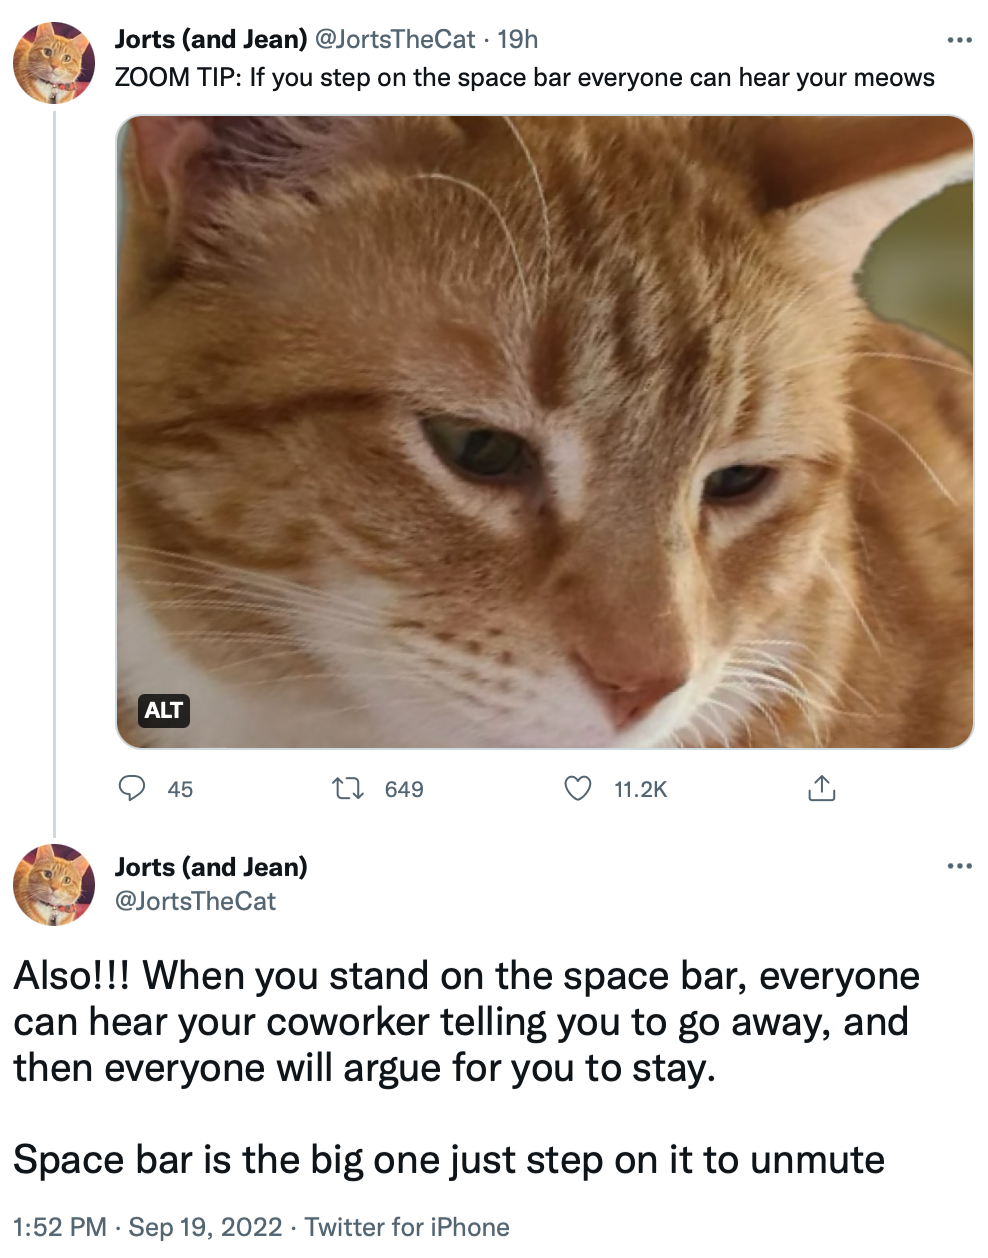Enlarge the orange cat photo
The width and height of the screenshot is (988, 1258).
(545, 430)
